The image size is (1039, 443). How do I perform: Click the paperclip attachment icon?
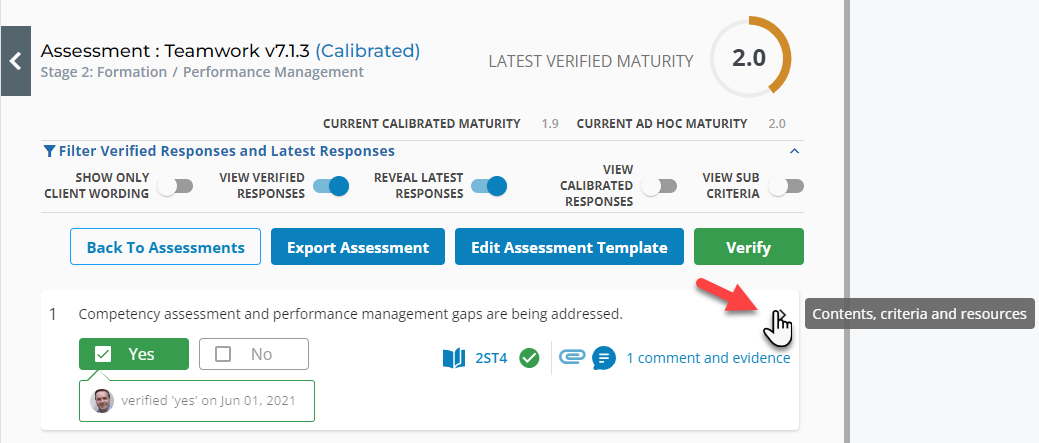click(573, 357)
